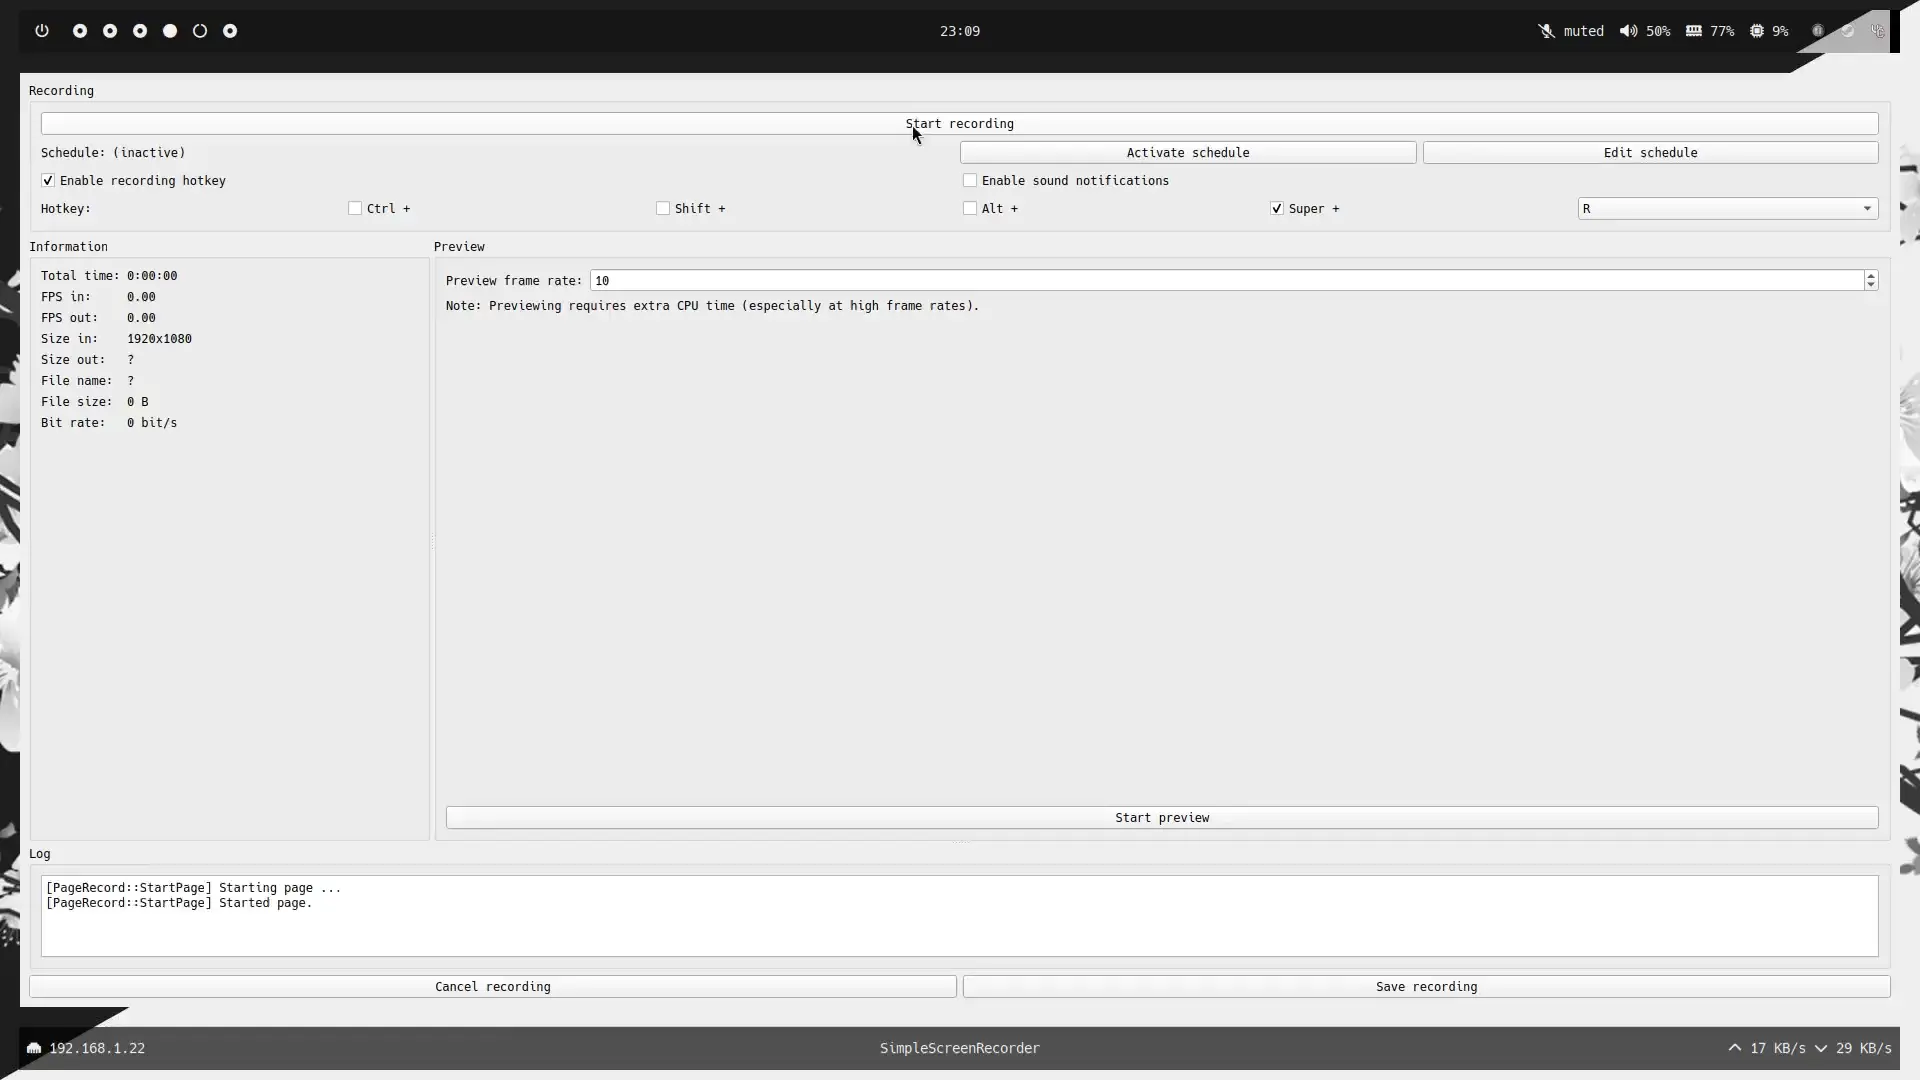Click the Start preview button
Viewport: 1920px width, 1080px height.
[x=1161, y=818]
